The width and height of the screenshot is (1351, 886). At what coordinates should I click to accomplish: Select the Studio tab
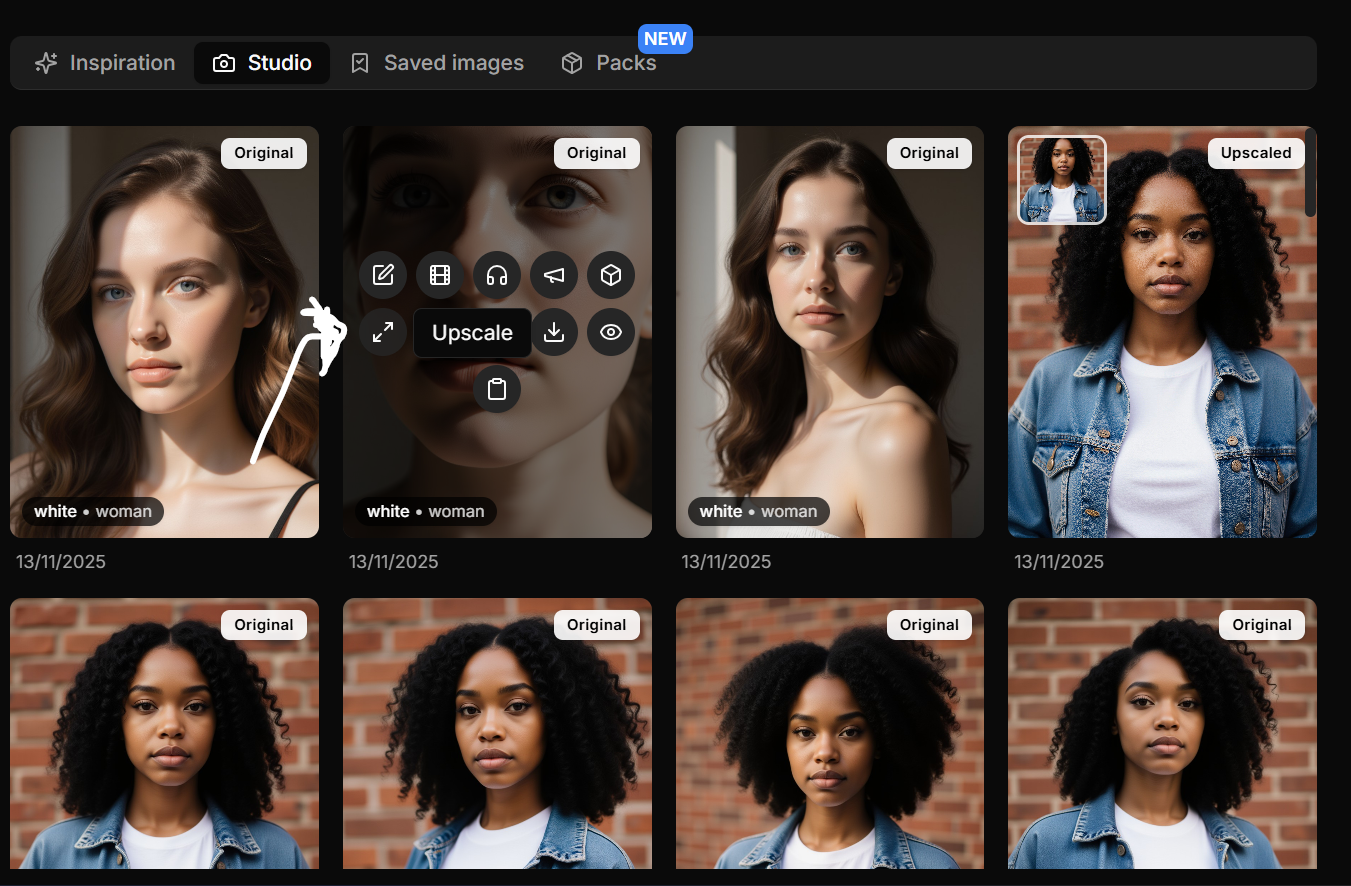262,63
